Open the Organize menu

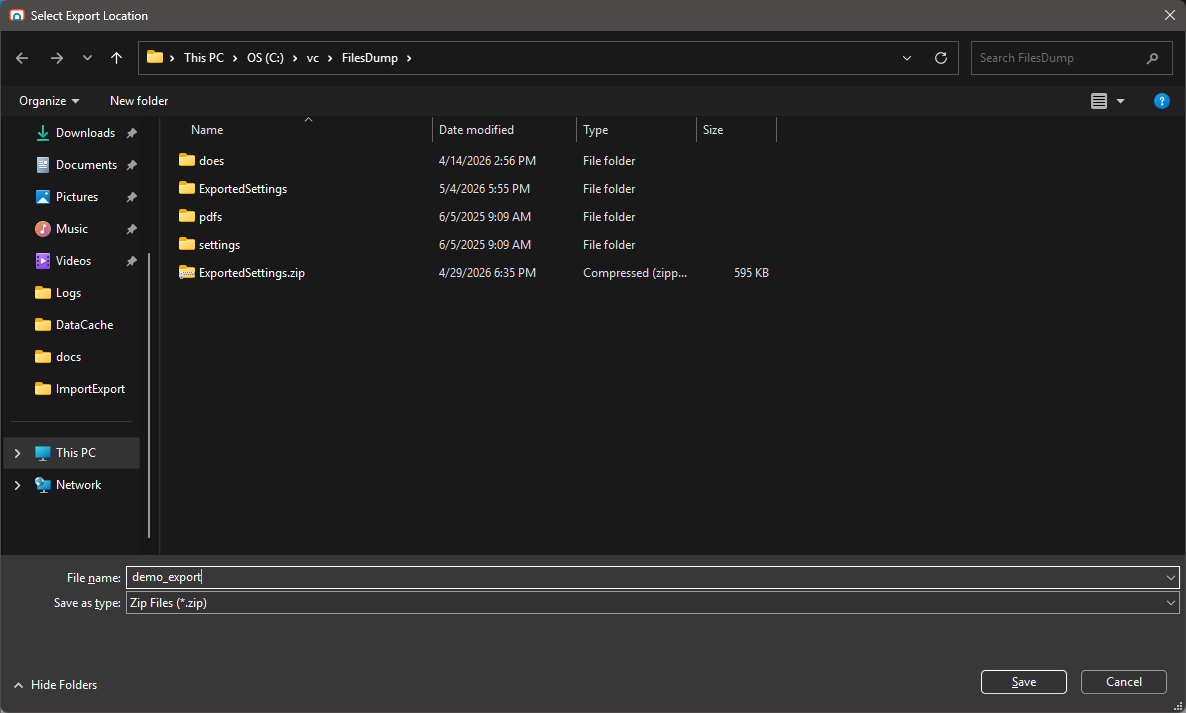click(x=49, y=101)
